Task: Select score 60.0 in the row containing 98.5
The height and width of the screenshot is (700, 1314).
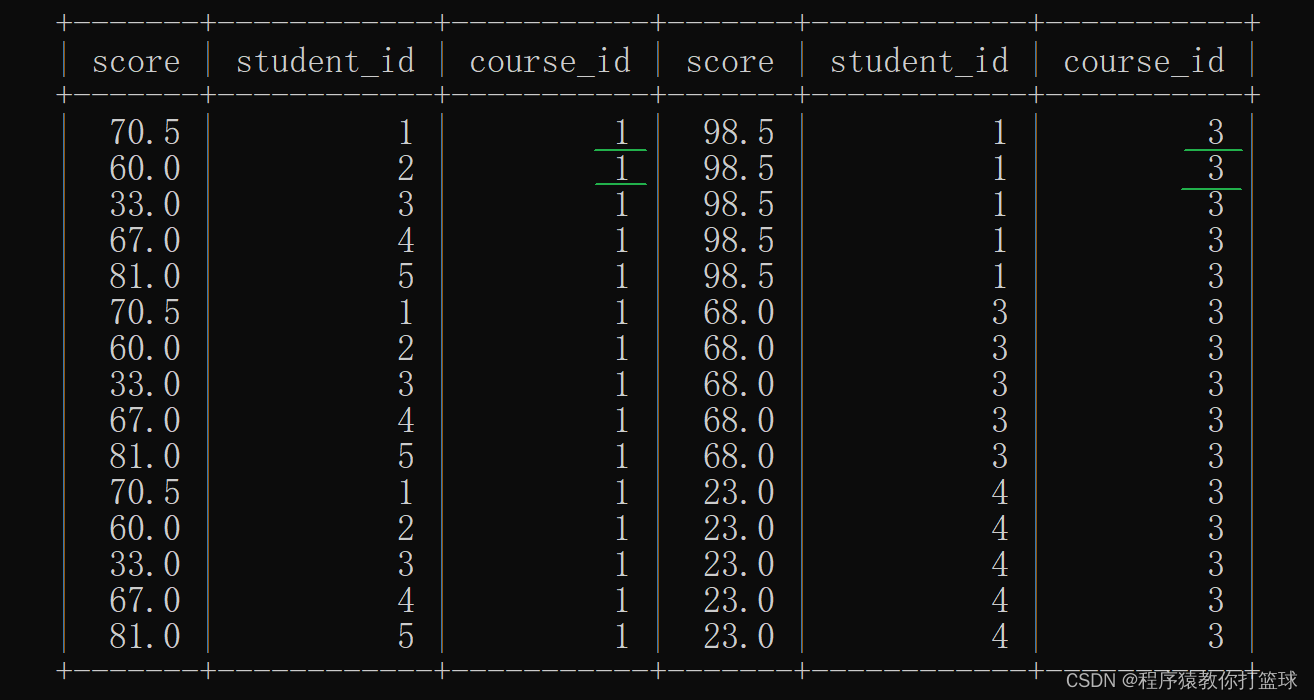Action: pos(145,169)
